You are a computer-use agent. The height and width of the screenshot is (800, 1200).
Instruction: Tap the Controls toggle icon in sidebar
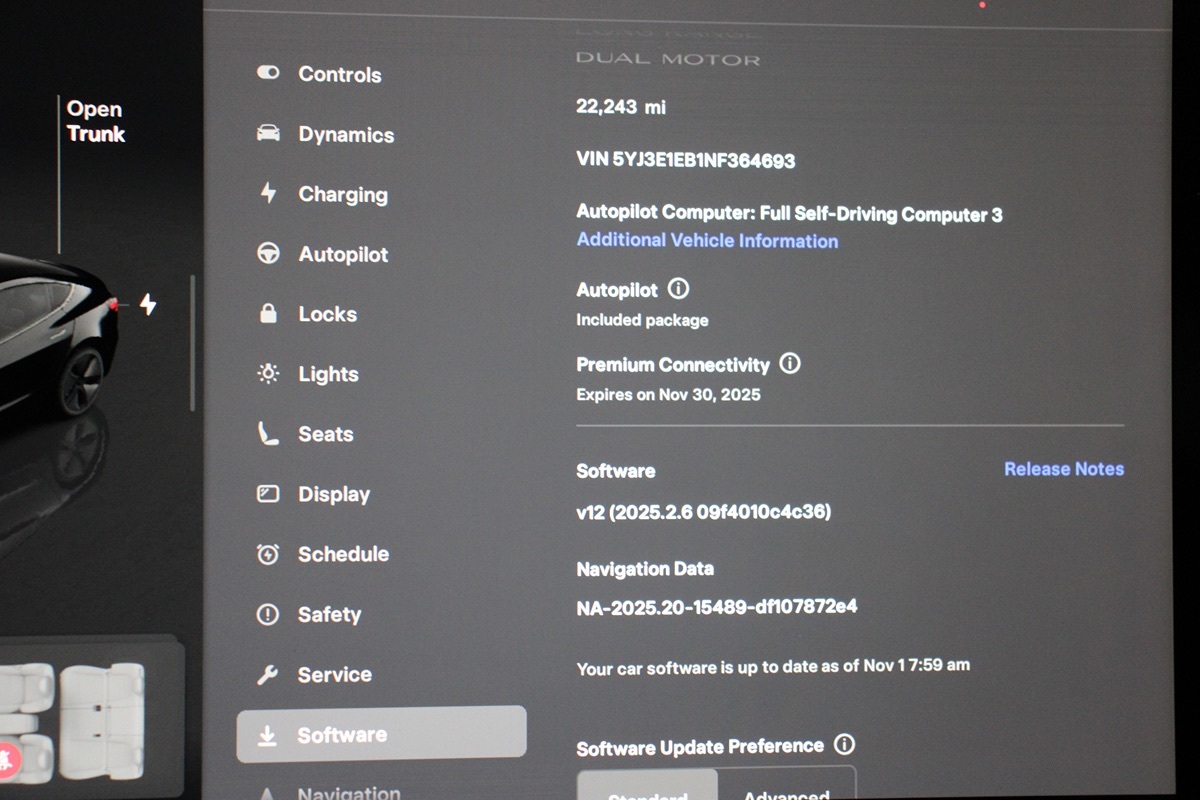[x=268, y=73]
